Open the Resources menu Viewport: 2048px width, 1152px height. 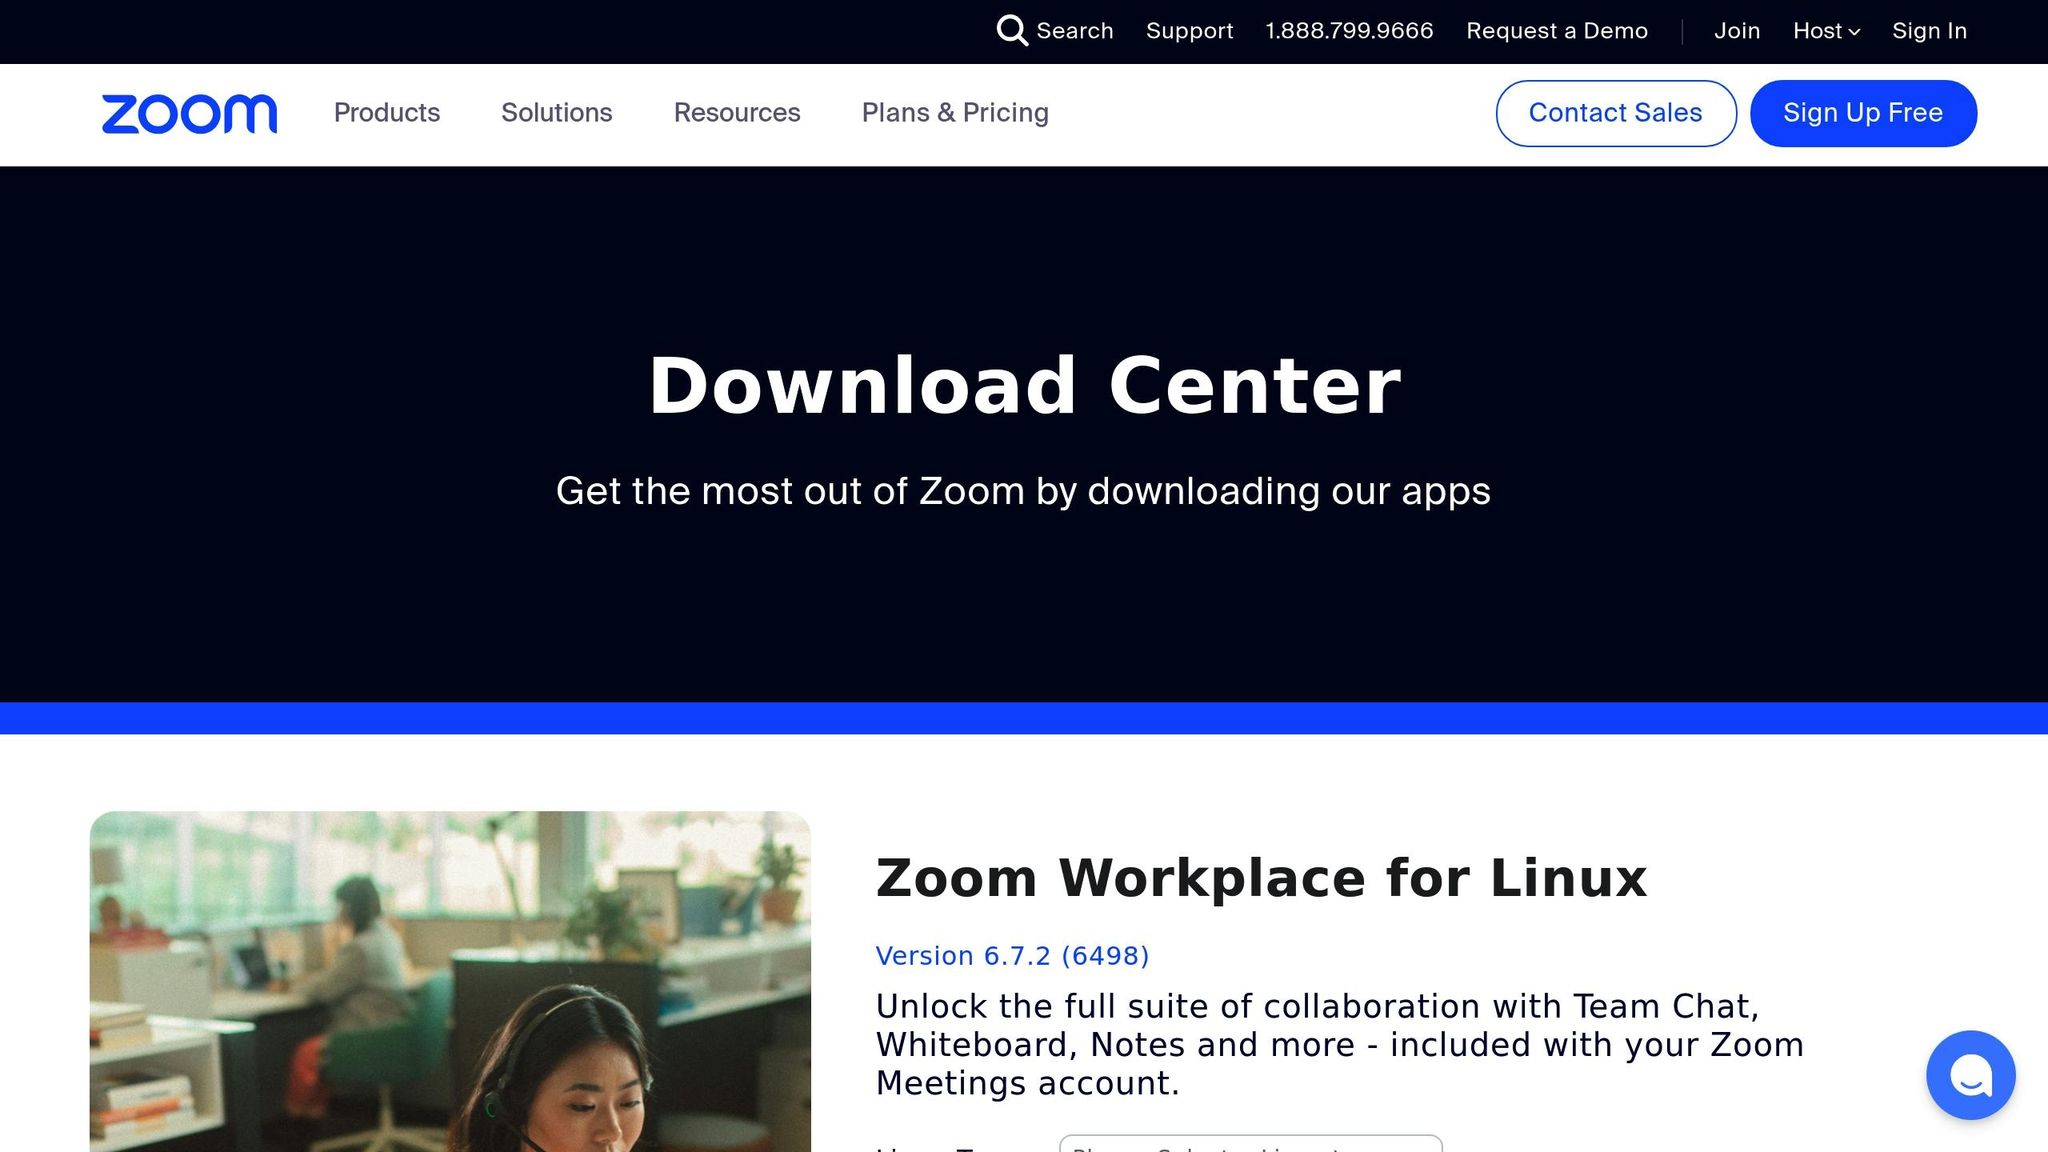click(x=737, y=113)
